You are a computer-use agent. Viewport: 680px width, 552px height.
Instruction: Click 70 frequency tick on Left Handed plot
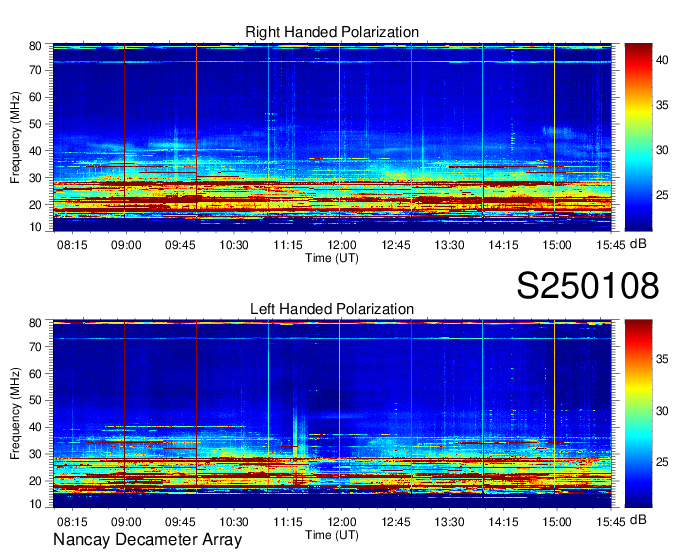point(35,347)
